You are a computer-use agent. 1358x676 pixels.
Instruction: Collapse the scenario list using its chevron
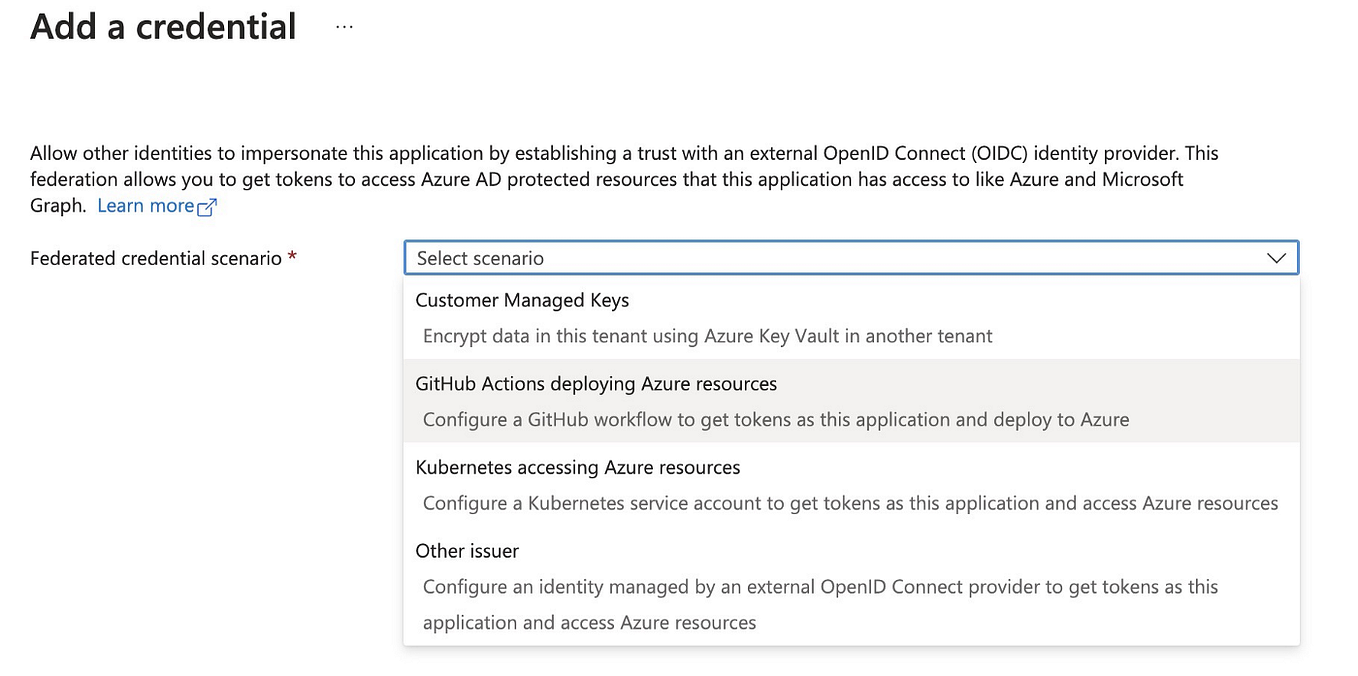[1277, 258]
